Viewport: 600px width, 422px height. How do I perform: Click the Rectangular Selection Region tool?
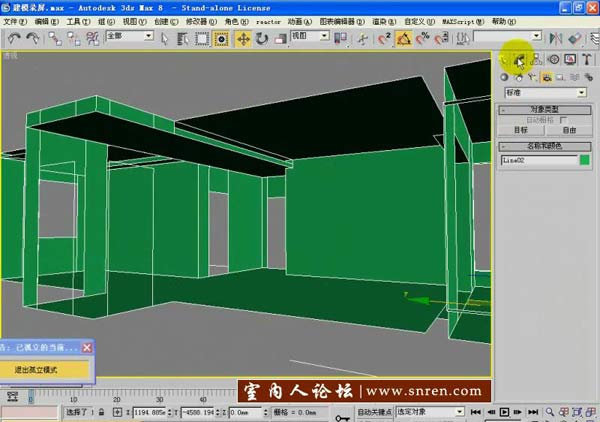click(x=202, y=39)
